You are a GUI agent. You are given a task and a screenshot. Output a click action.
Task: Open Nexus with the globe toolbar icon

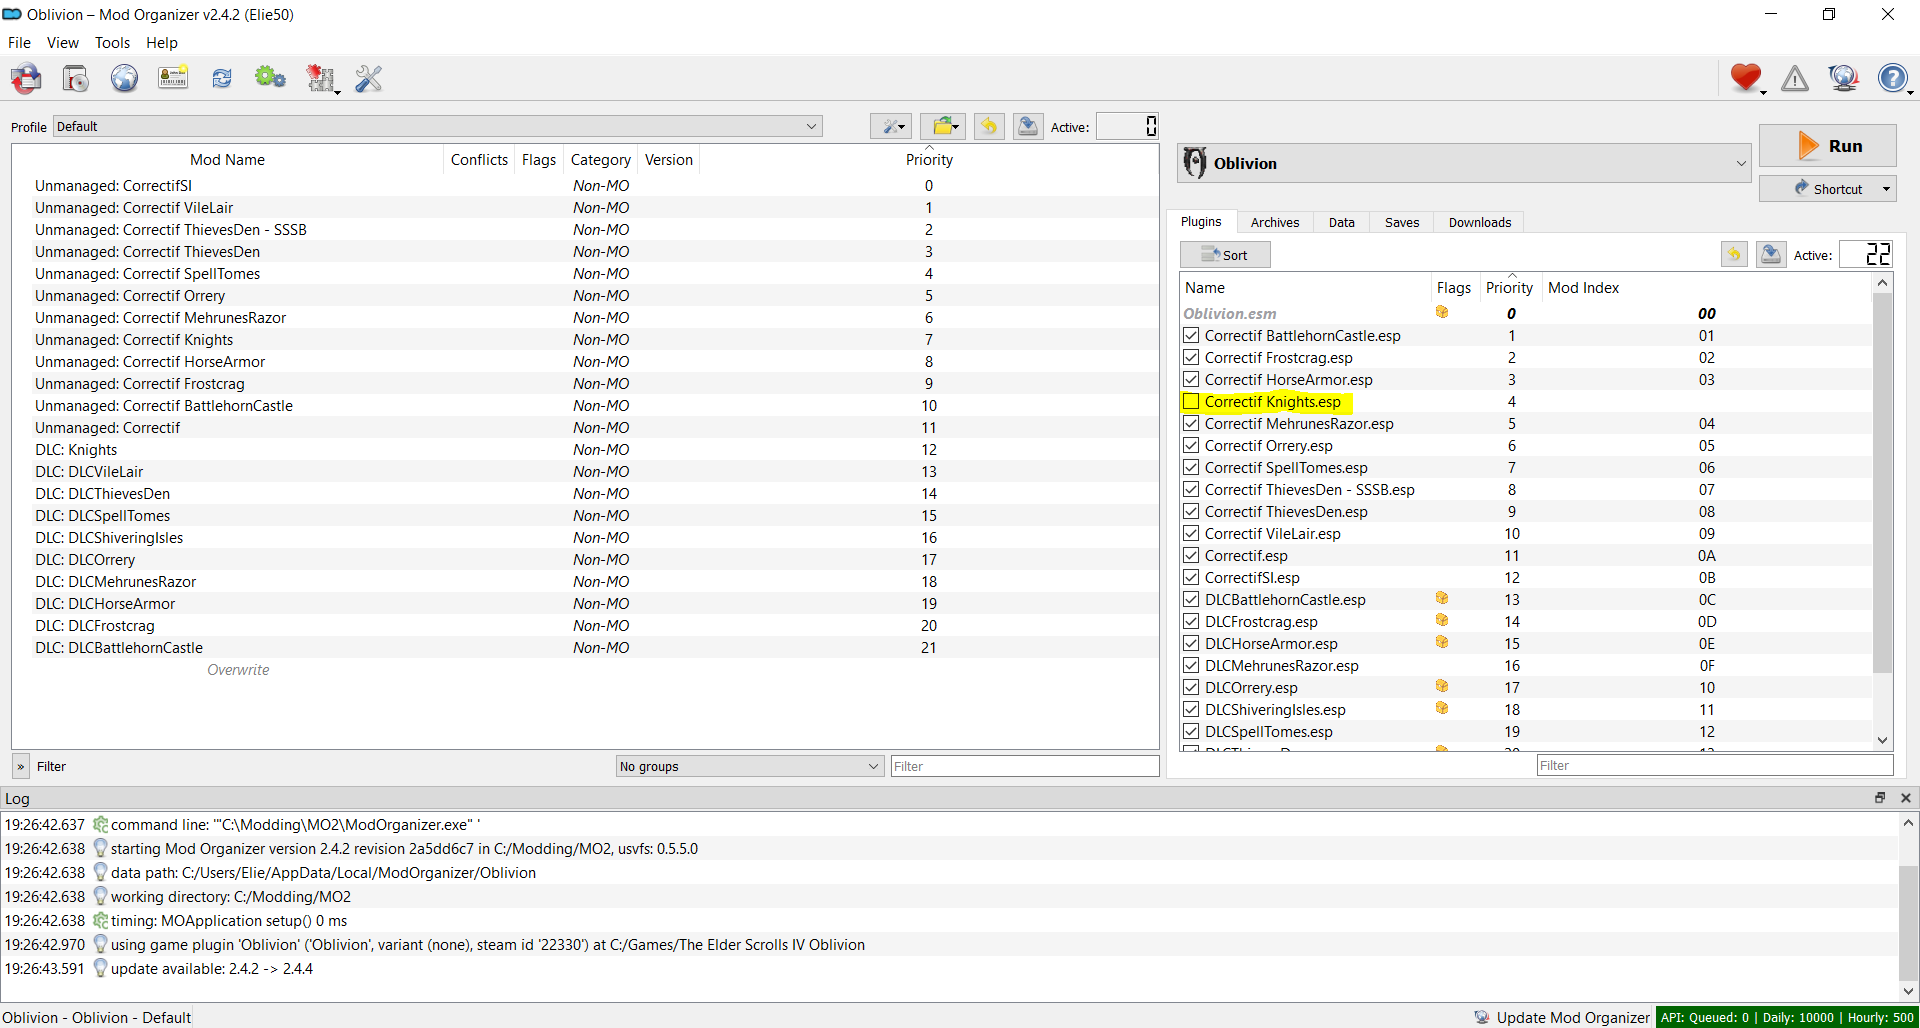[124, 78]
